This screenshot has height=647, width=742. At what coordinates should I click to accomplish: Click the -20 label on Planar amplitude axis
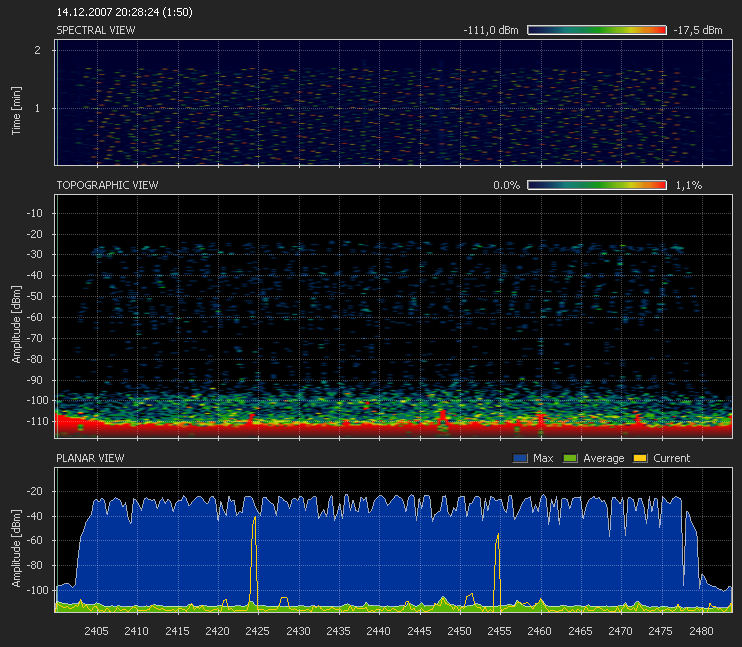pos(34,491)
